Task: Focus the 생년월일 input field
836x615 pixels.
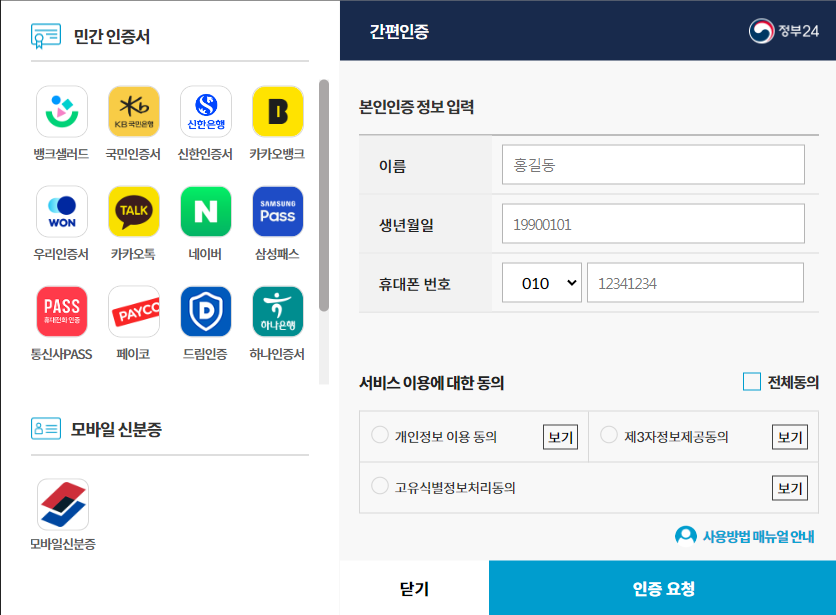Action: click(653, 223)
